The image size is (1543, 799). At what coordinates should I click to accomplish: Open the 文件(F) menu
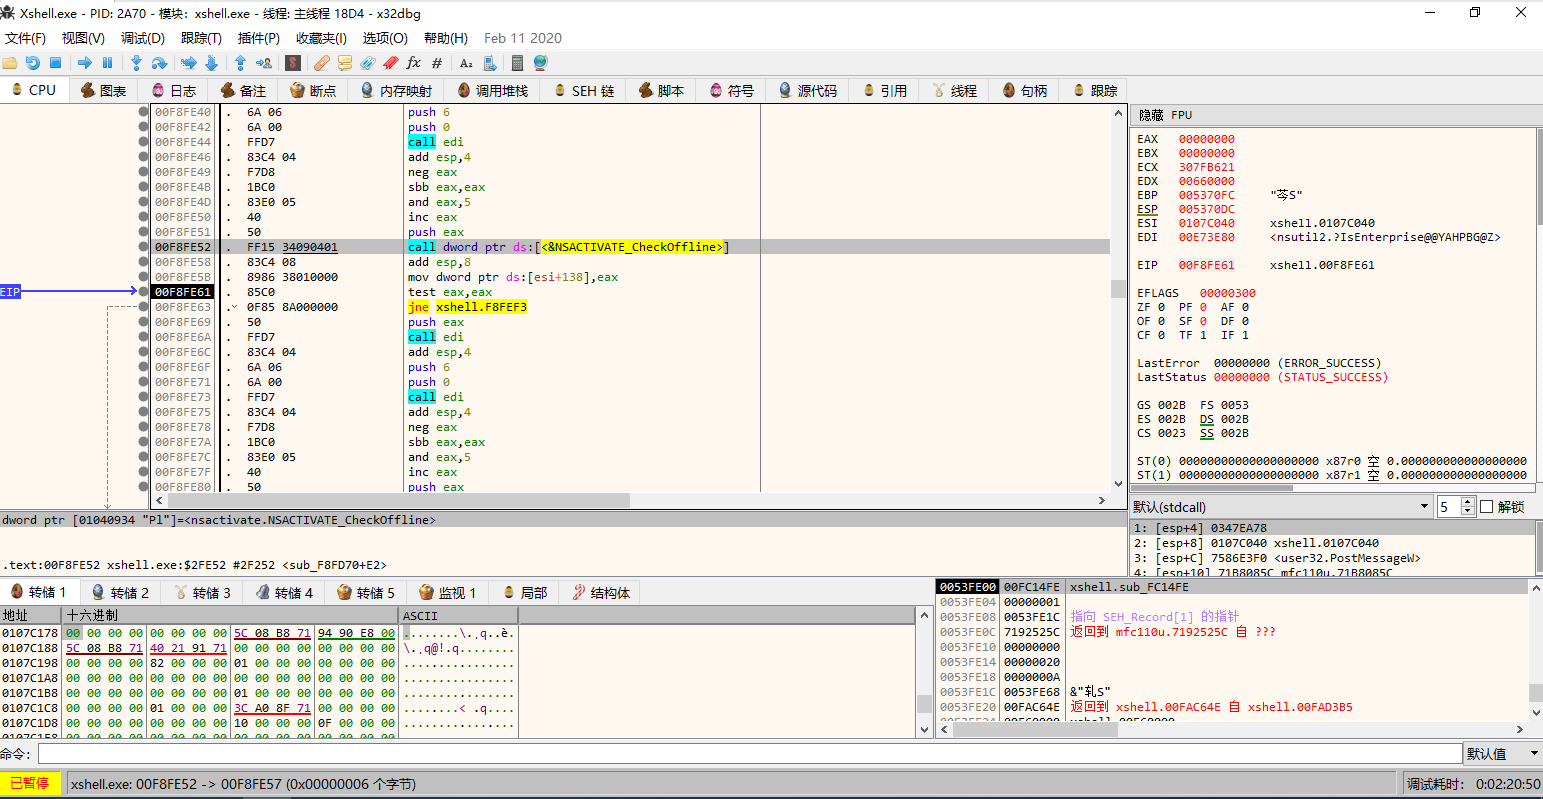(x=25, y=38)
